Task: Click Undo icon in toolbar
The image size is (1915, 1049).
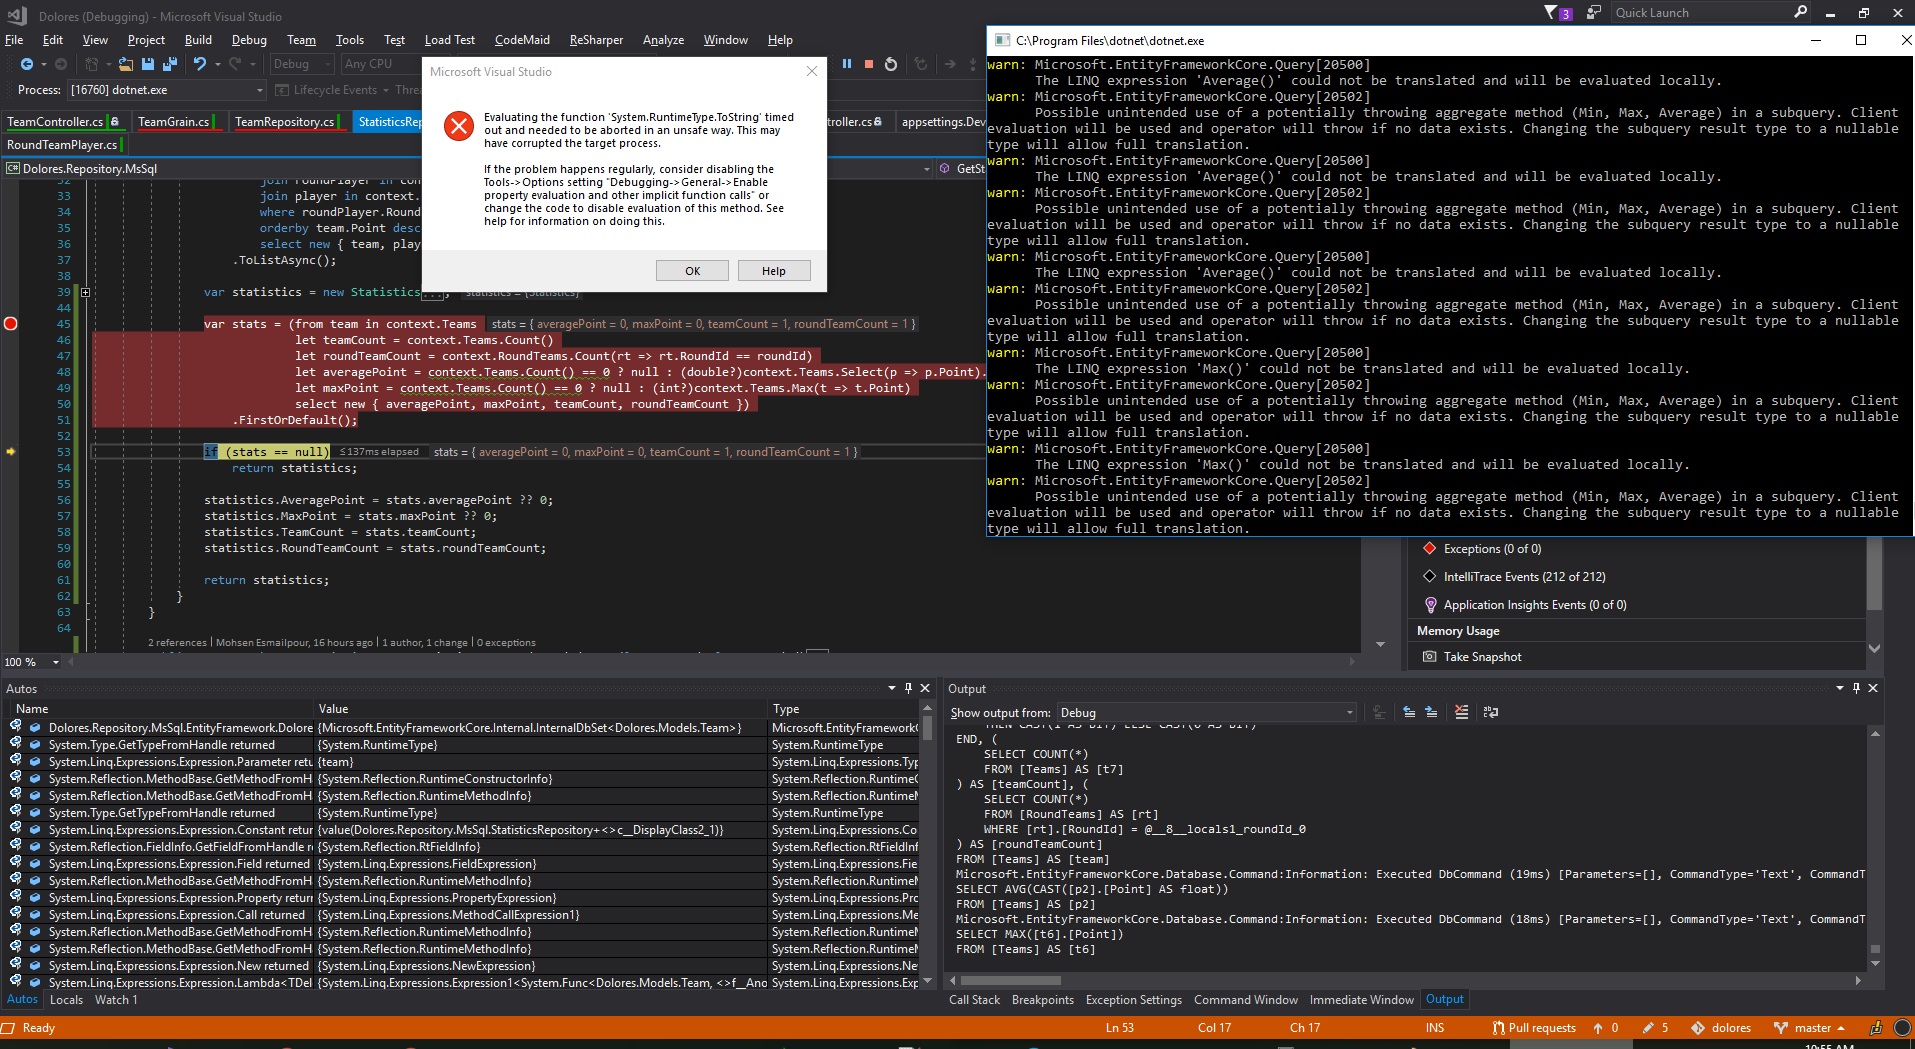Action: point(200,64)
